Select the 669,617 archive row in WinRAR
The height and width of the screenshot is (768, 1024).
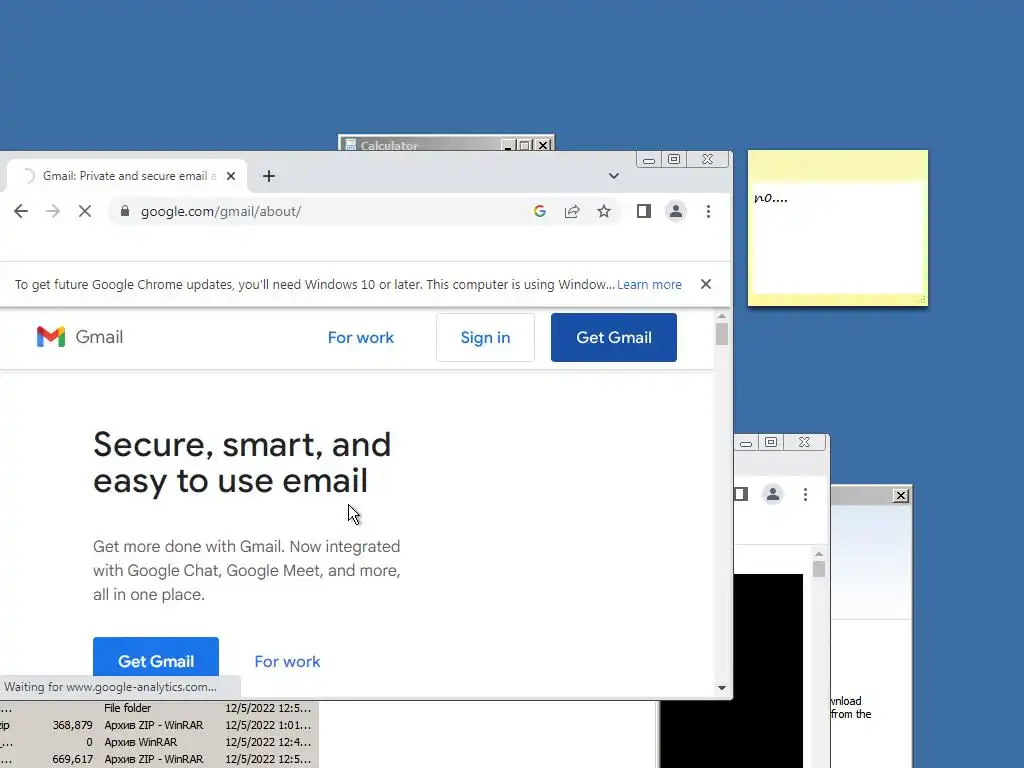(x=159, y=759)
